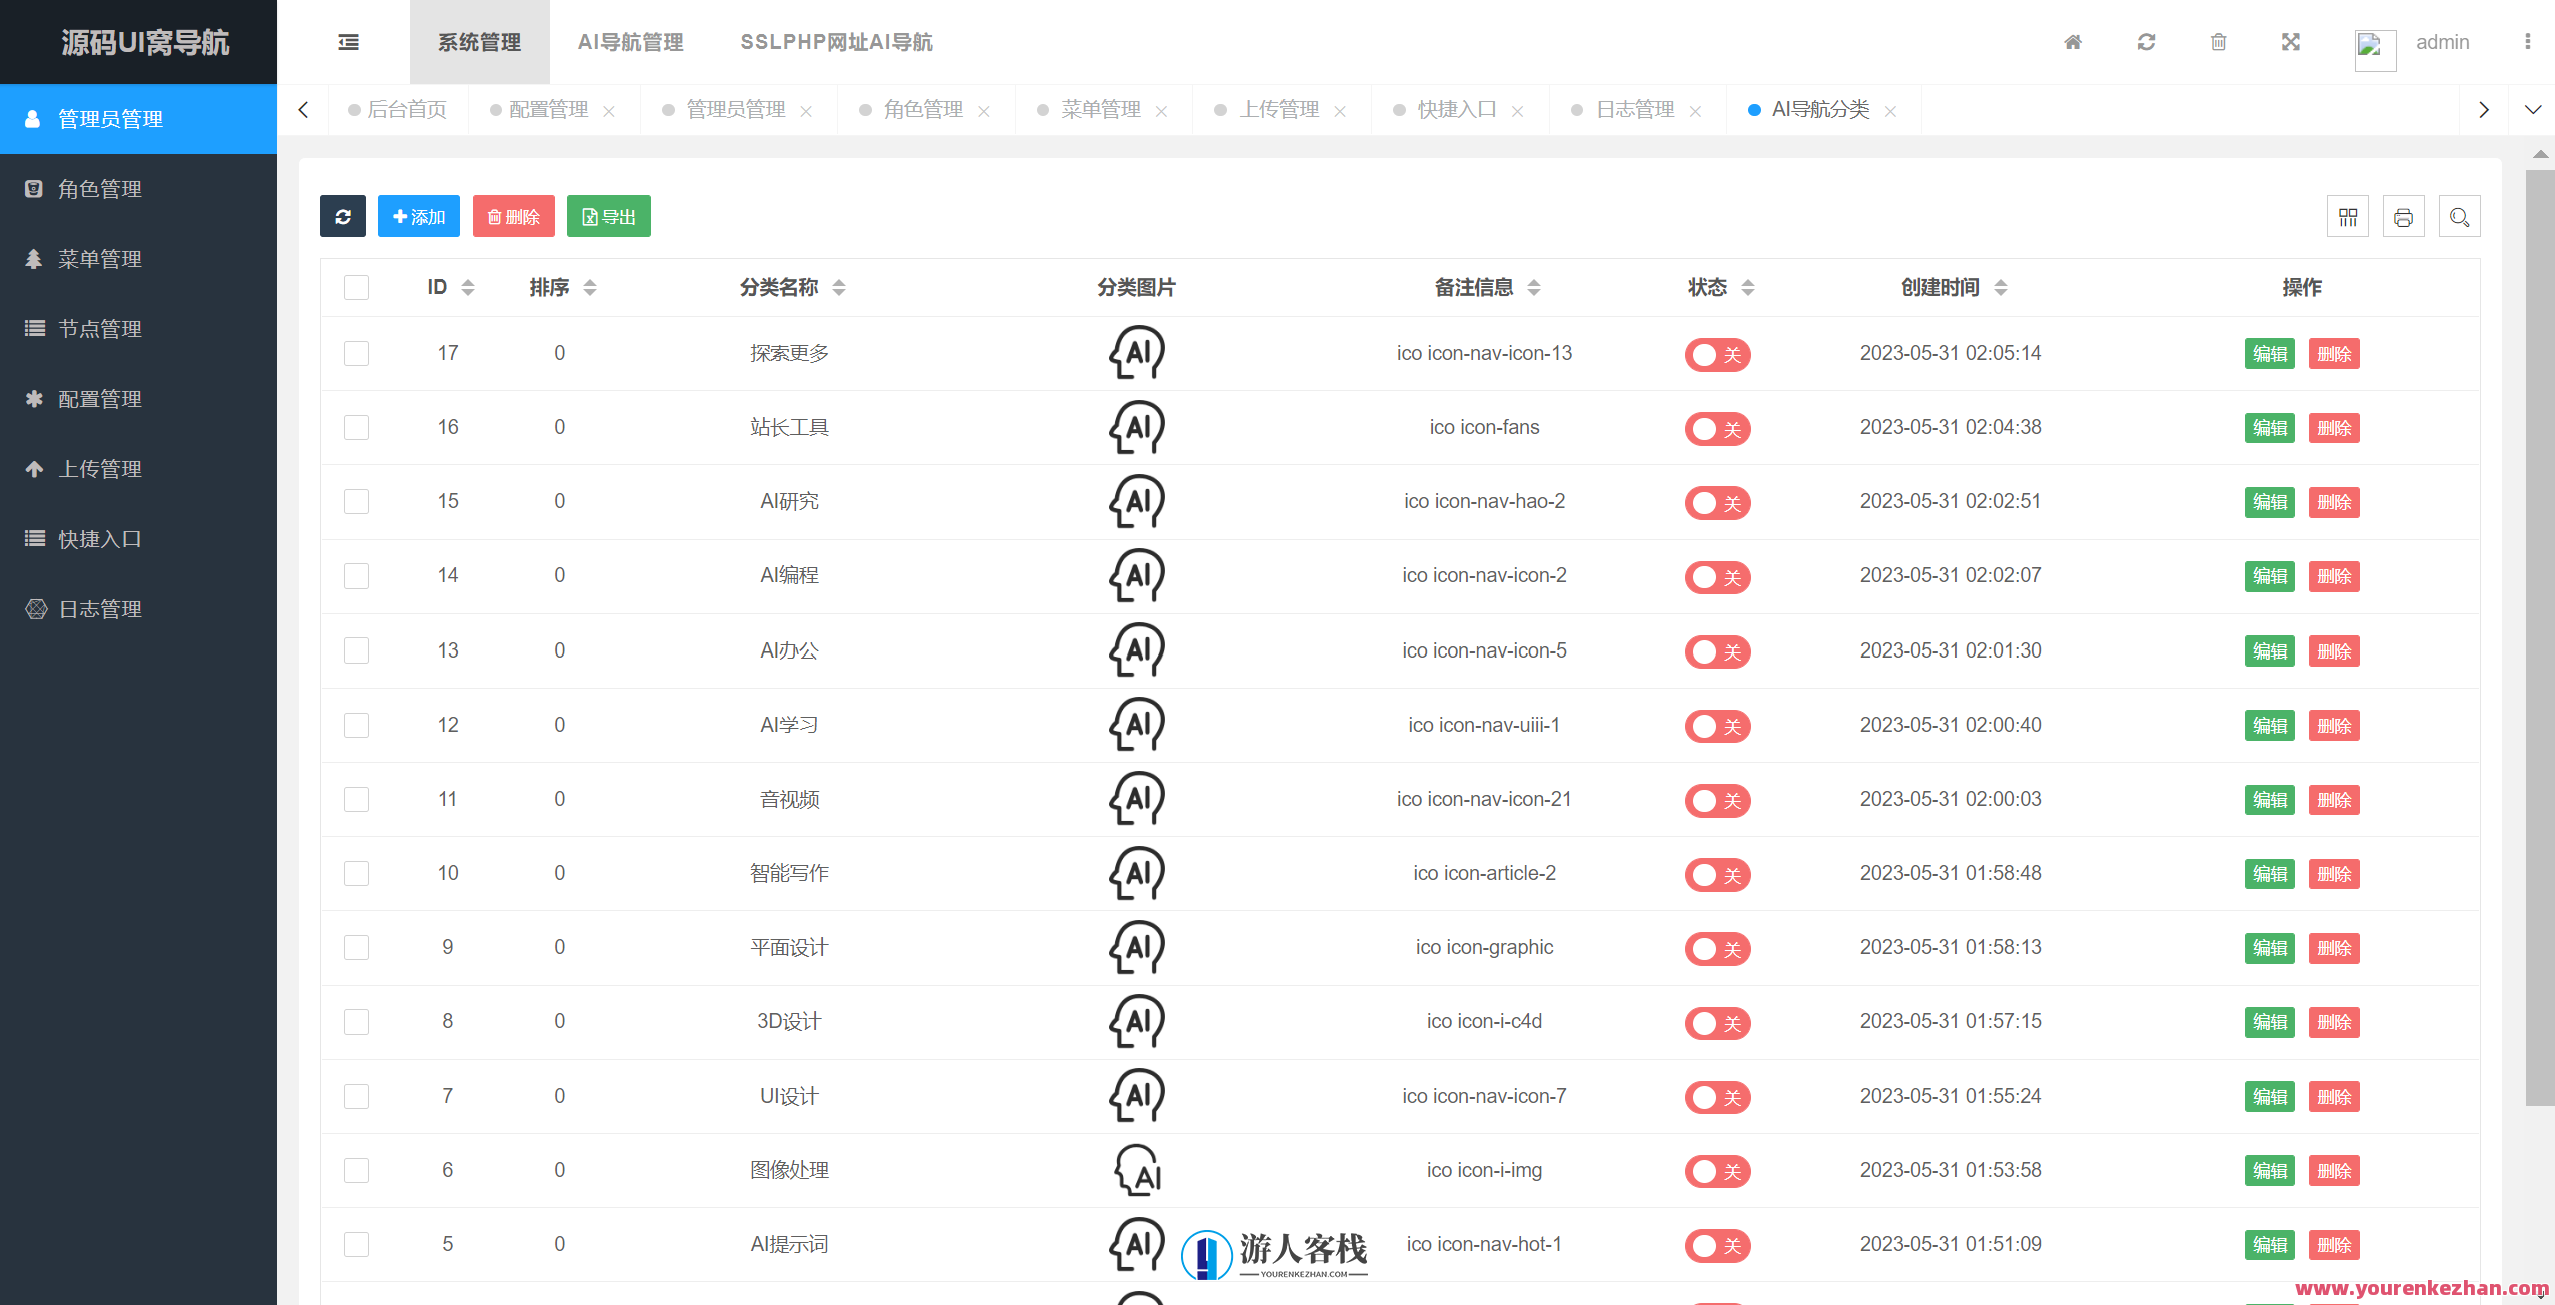Viewport: 2555px width, 1305px height.
Task: Sort the table by ID column
Action: point(467,287)
